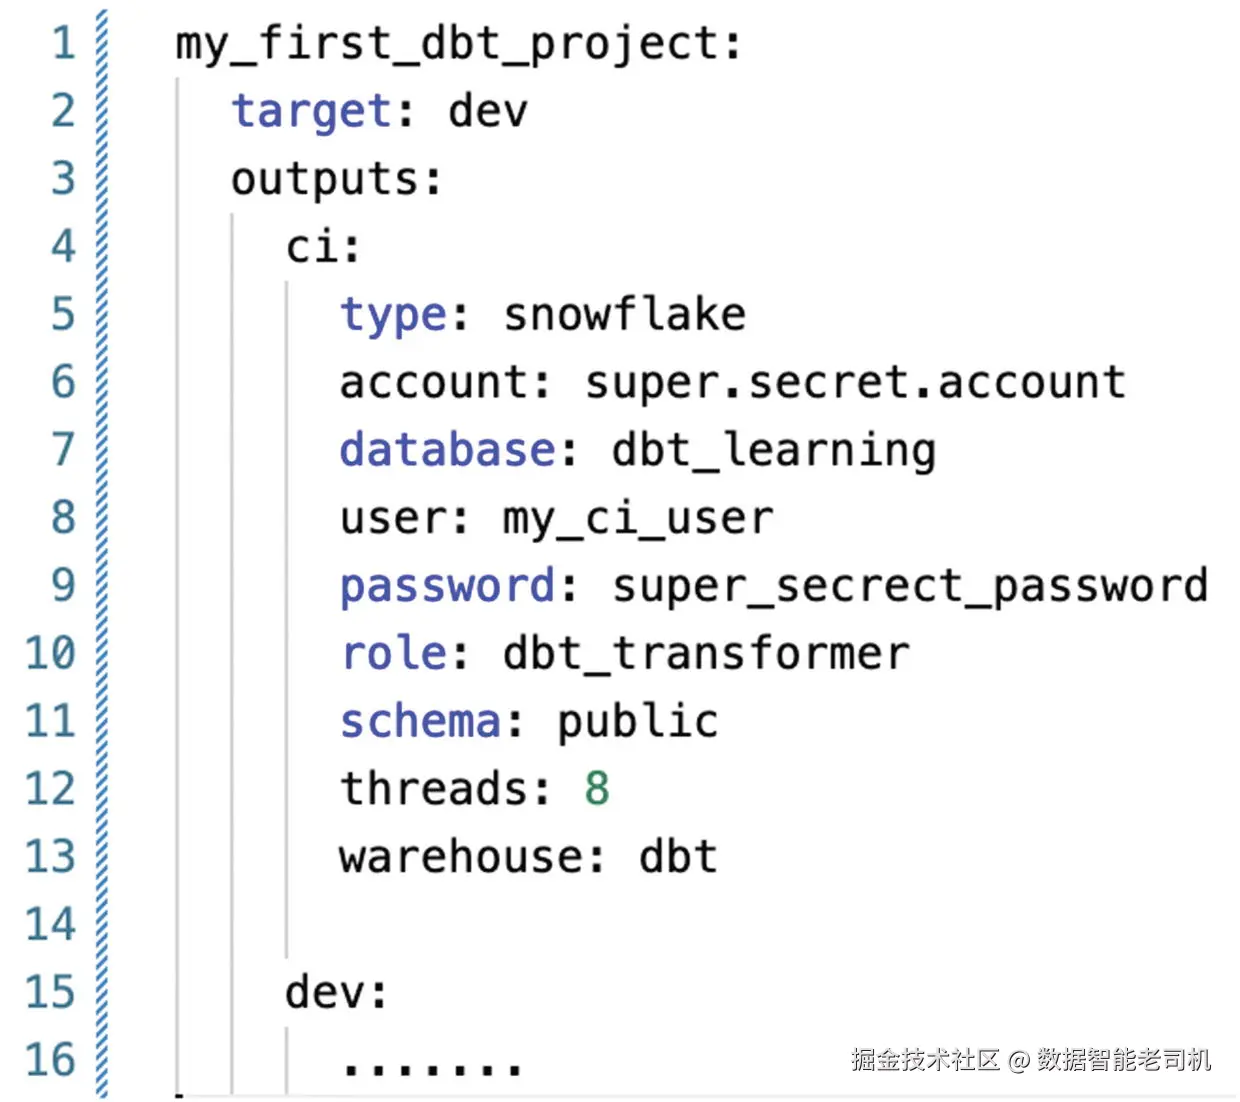Select line number 5 in gutter
Viewport: 1240px width, 1102px height.
pos(63,314)
